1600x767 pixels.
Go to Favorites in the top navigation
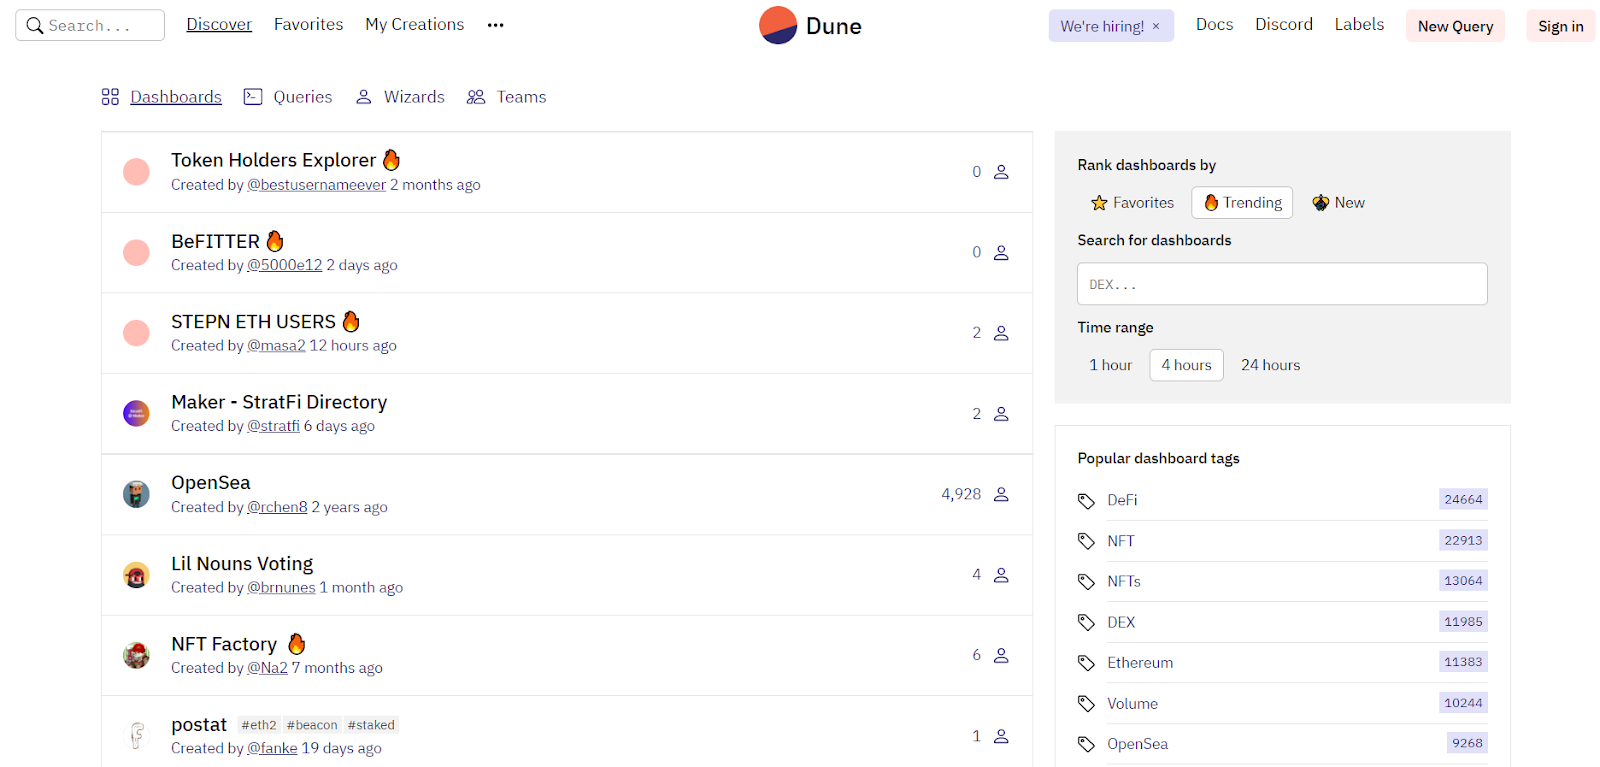tap(308, 24)
